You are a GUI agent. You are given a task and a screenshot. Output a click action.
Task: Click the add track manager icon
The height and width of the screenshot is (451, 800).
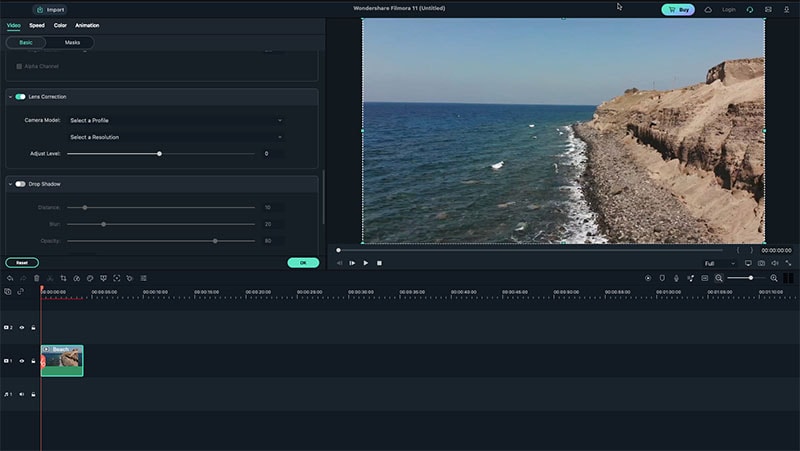coord(8,291)
